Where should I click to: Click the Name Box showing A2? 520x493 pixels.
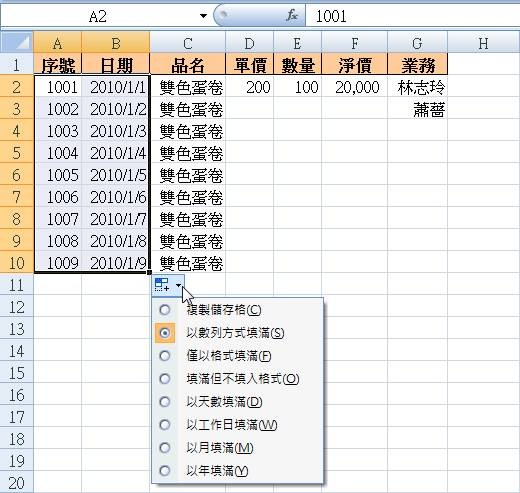click(98, 16)
